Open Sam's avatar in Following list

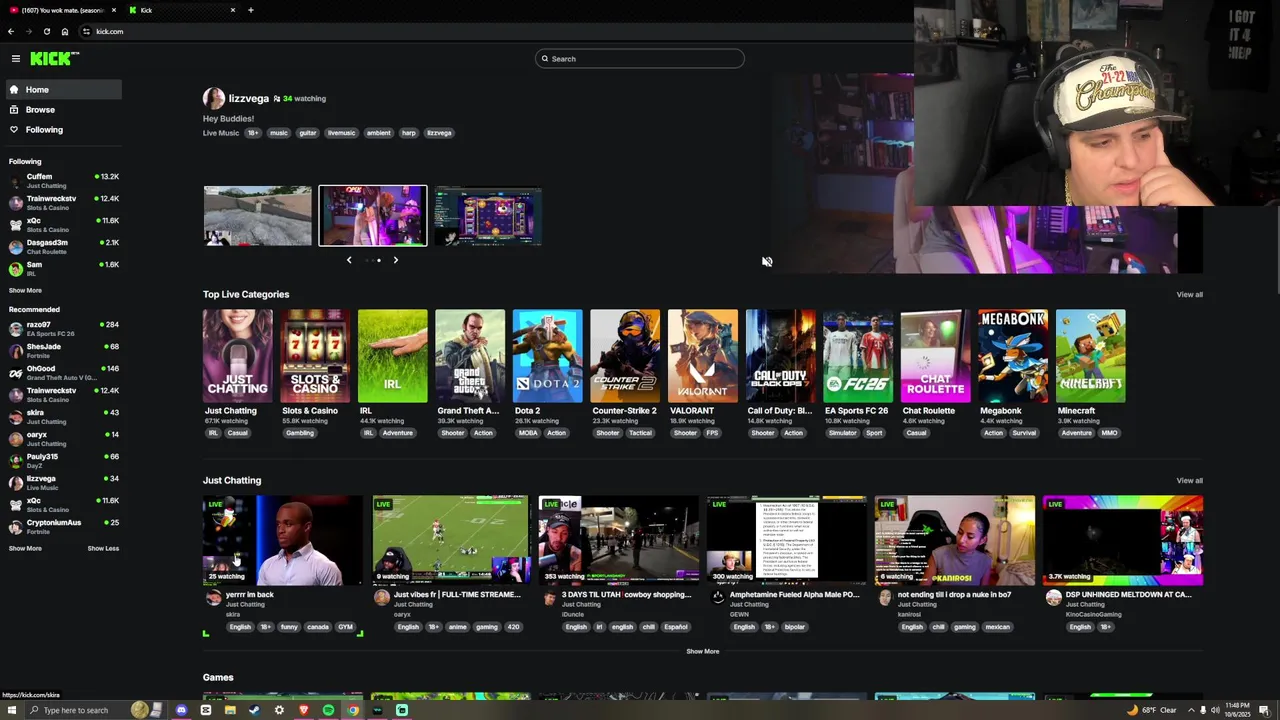[15, 269]
